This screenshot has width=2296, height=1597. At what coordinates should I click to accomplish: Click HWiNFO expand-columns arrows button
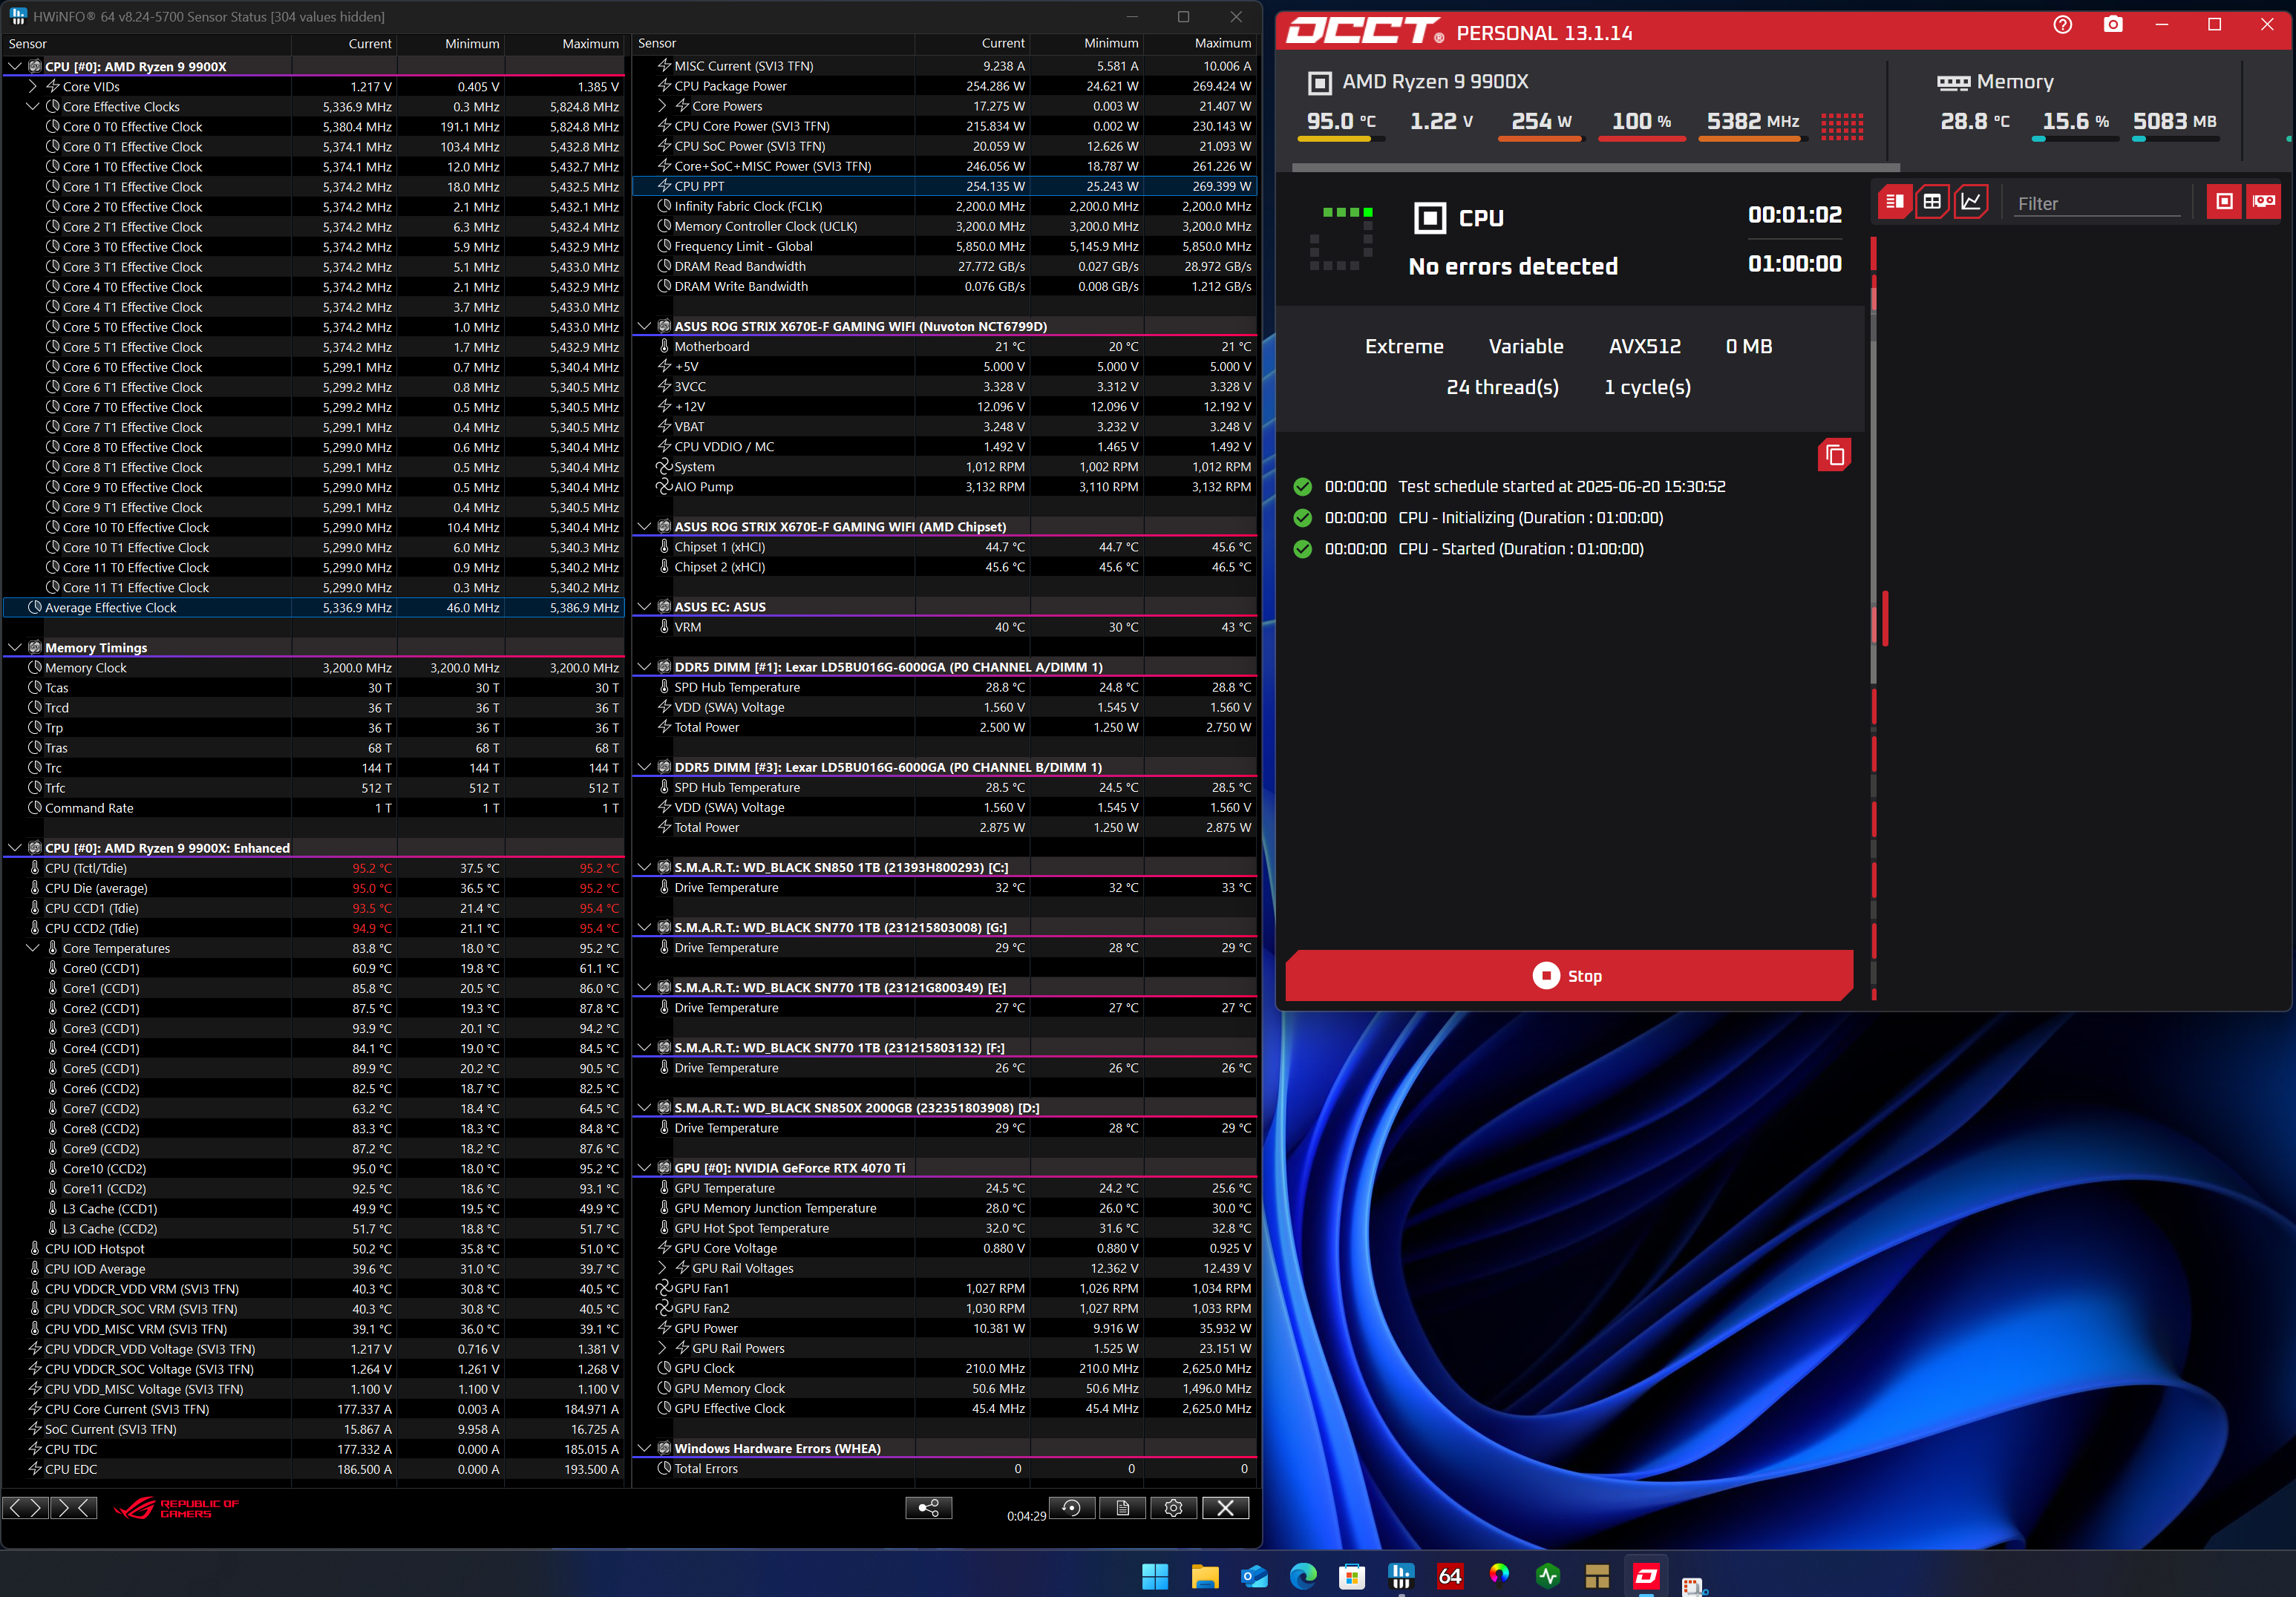pos(25,1508)
